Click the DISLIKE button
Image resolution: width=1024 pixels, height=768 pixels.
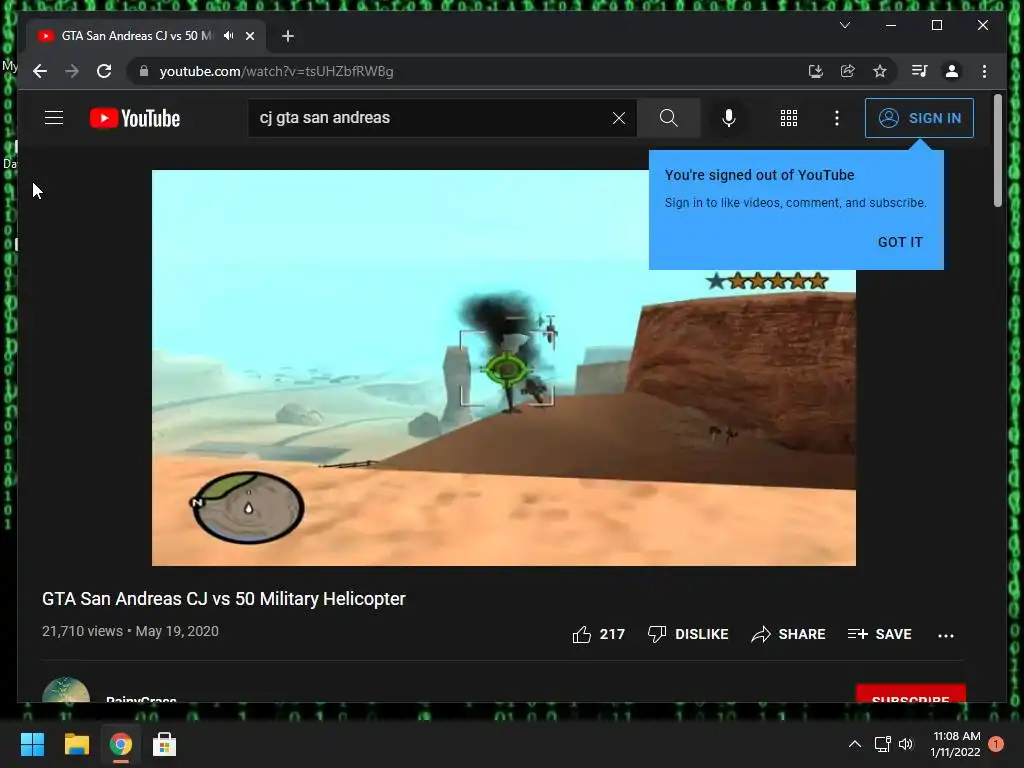pos(688,634)
